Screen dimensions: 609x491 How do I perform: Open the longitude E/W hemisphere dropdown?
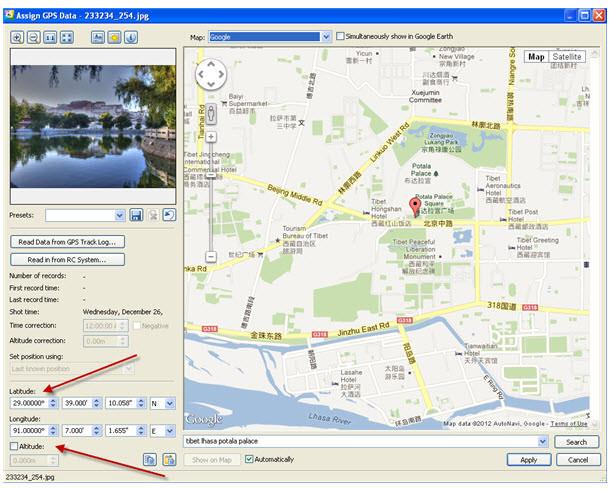point(170,431)
